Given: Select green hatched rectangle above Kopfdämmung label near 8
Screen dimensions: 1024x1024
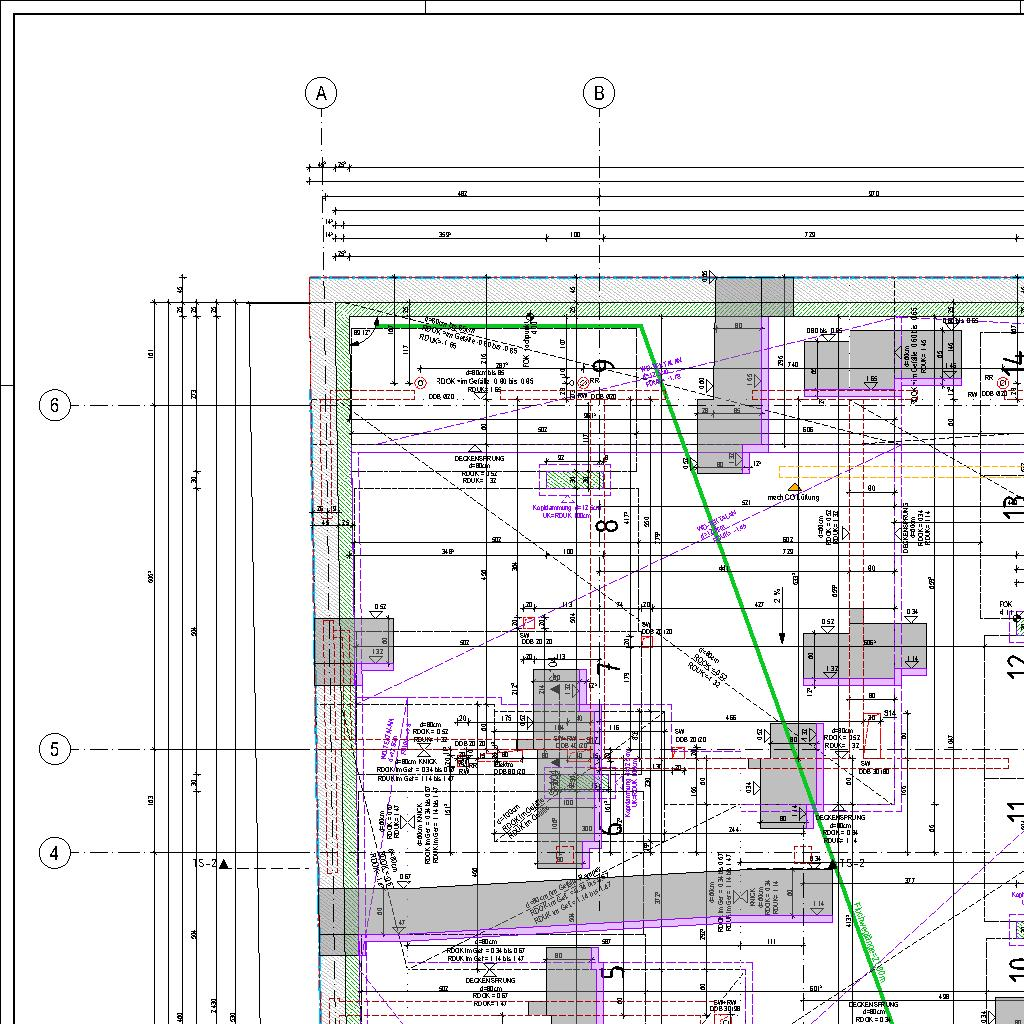Looking at the screenshot, I should 573,480.
